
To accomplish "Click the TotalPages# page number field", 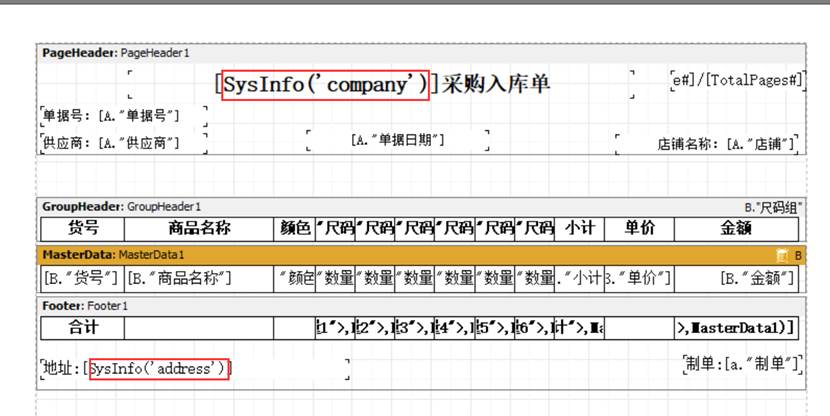I will (736, 80).
